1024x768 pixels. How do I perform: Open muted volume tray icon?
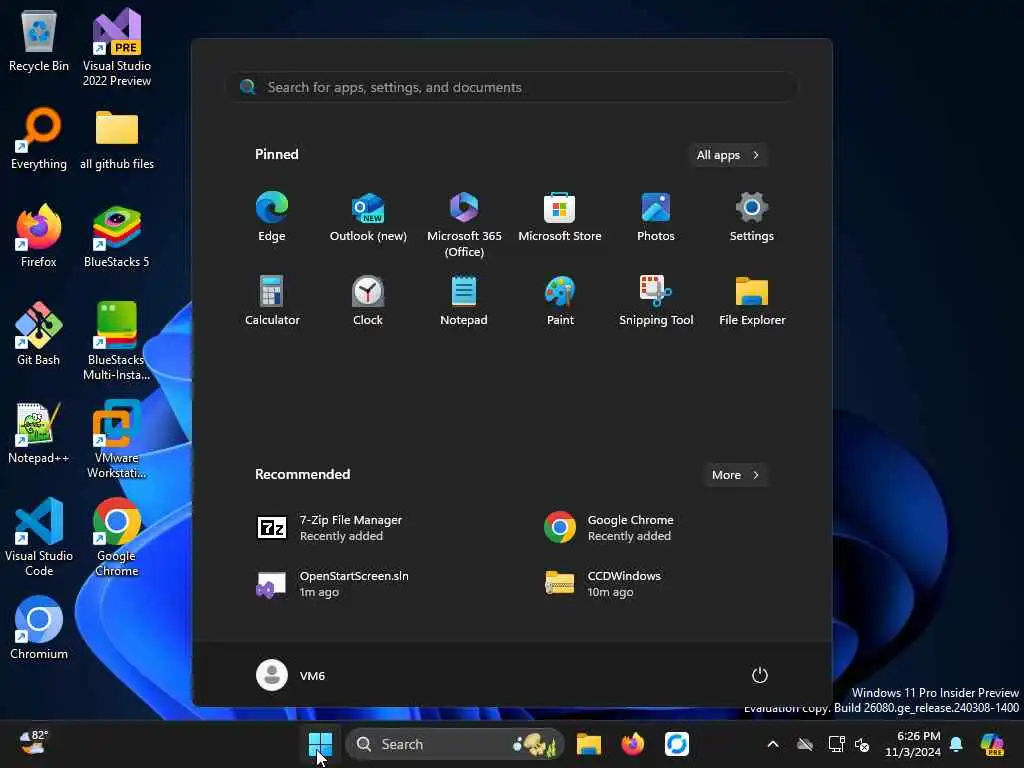[x=862, y=744]
